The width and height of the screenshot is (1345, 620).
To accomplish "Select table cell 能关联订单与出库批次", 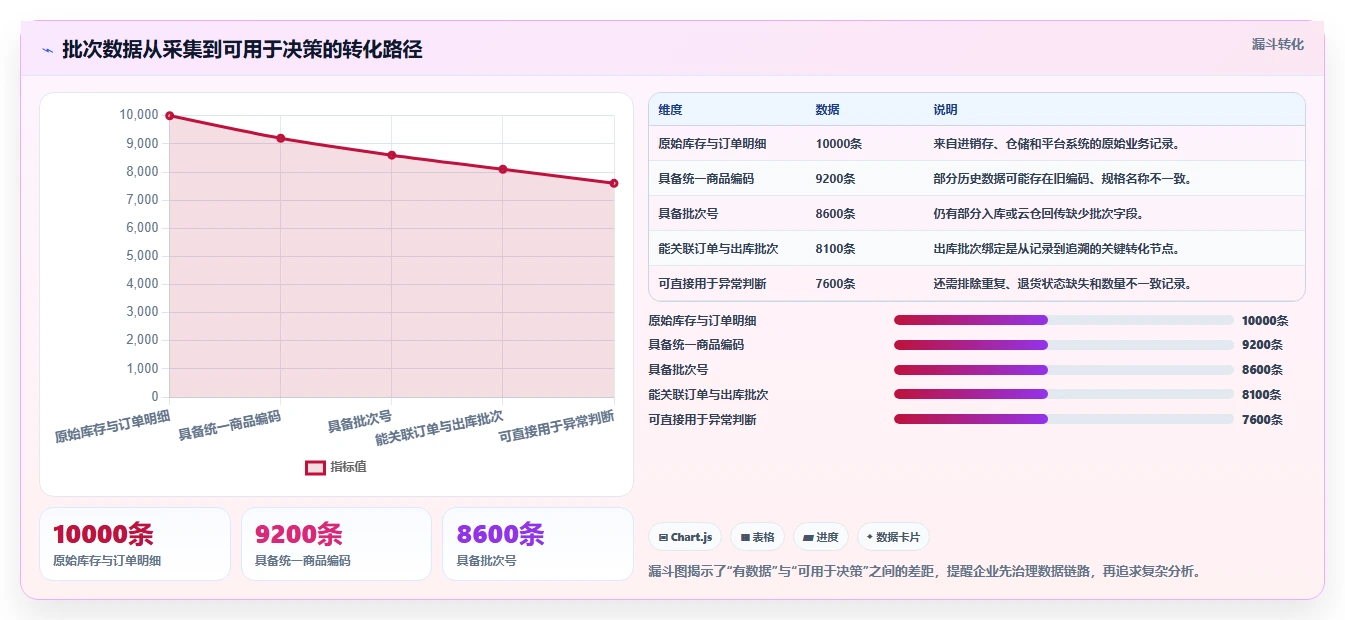I will pos(718,249).
